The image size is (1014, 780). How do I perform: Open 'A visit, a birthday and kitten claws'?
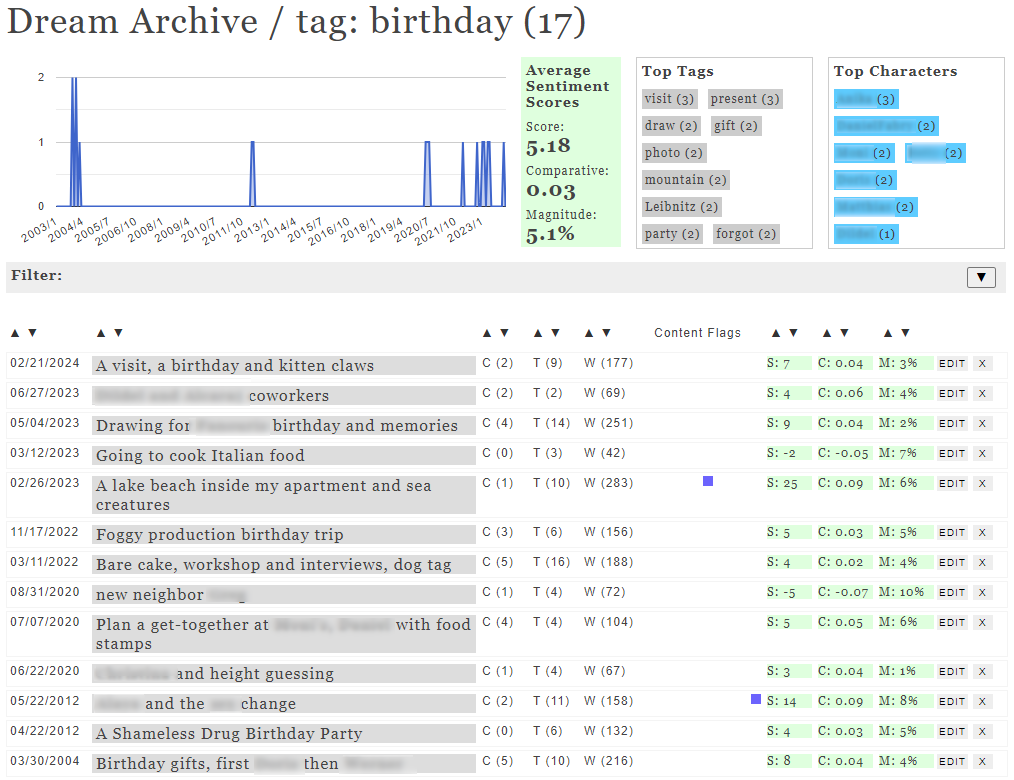[235, 366]
